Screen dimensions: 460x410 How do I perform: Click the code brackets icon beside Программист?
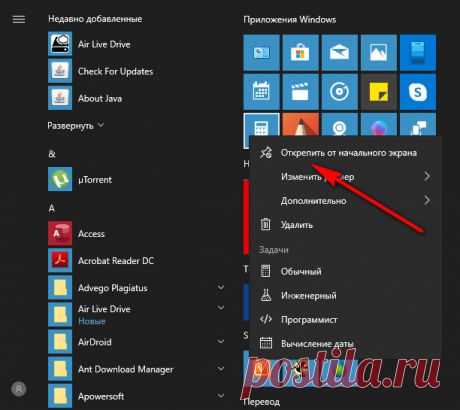(x=266, y=319)
